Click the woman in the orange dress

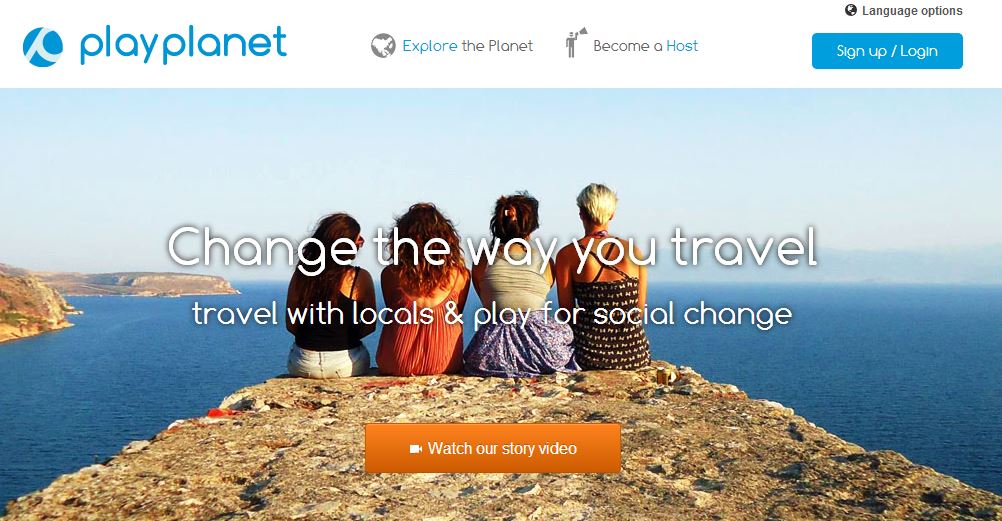(423, 289)
